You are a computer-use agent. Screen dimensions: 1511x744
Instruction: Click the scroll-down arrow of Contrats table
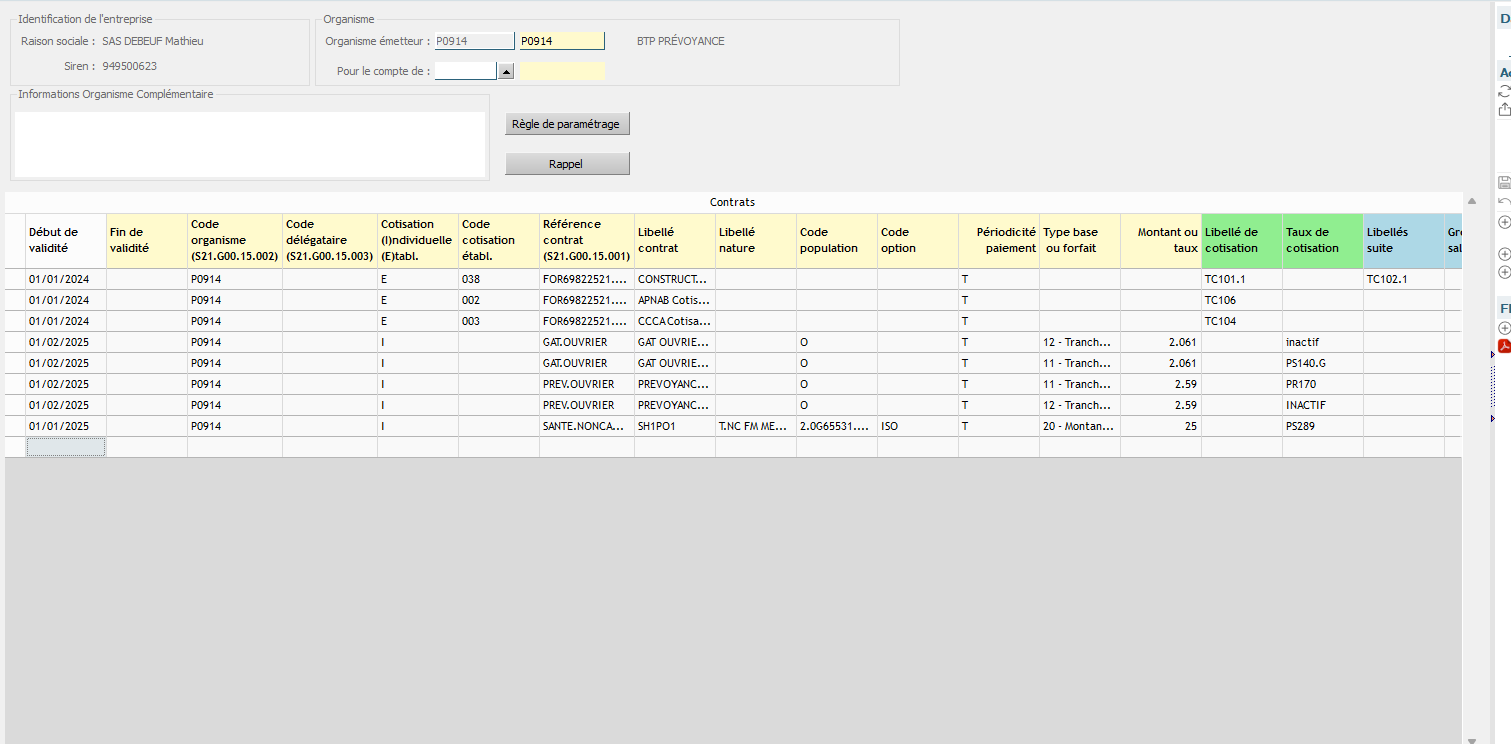click(1471, 739)
